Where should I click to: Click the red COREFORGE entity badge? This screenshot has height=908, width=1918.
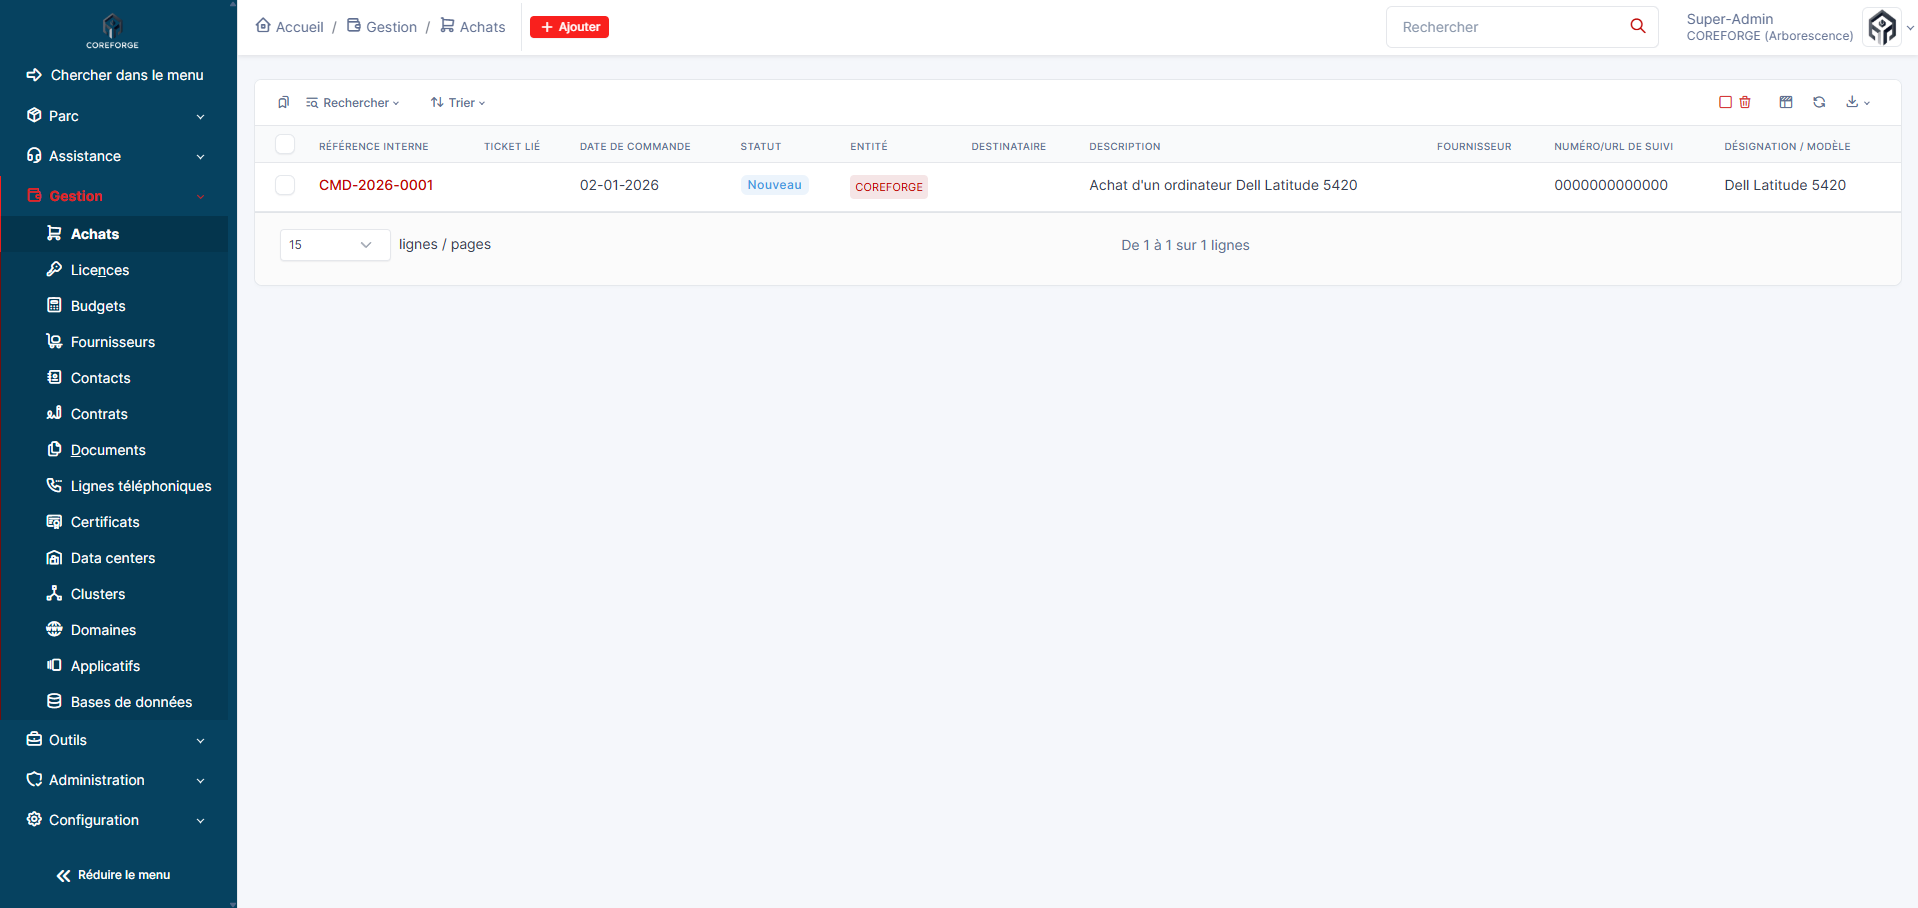point(888,187)
